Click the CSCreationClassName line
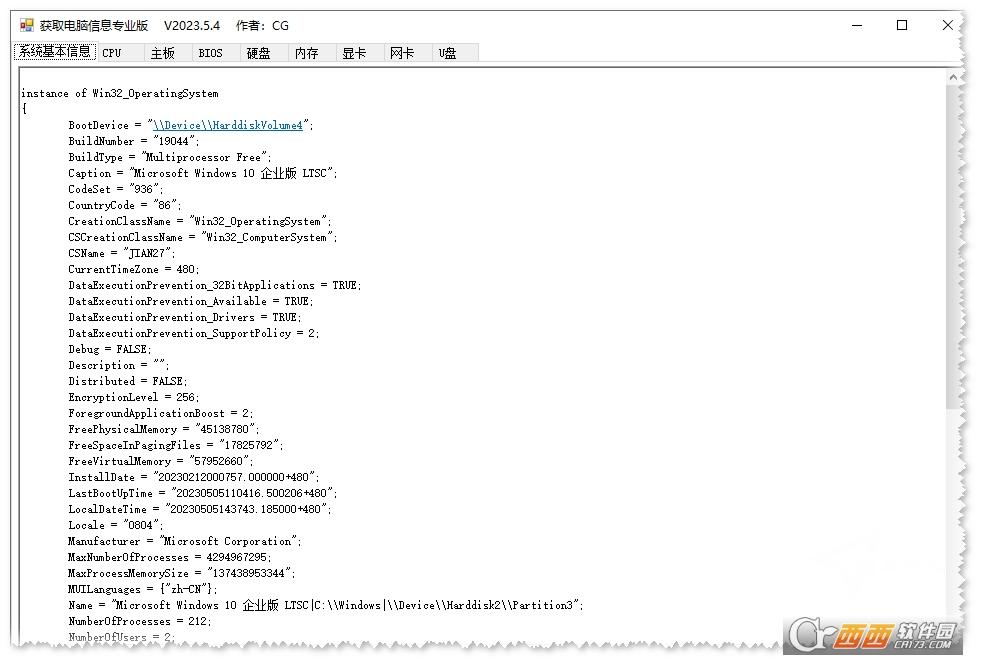This screenshot has width=983, height=665. [202, 237]
